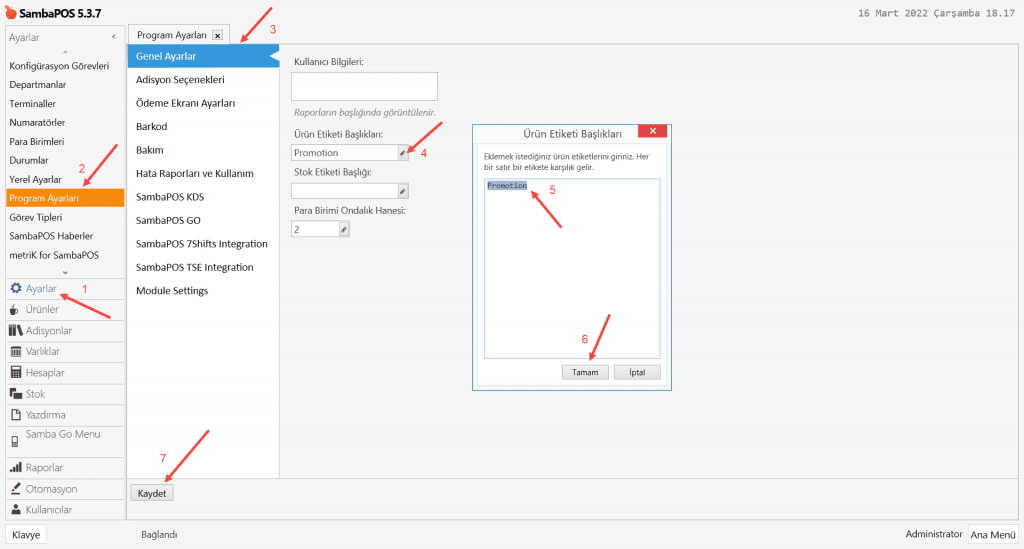
Task: Close the Ürün Etiketi Başlıkları dialog
Action: click(652, 131)
